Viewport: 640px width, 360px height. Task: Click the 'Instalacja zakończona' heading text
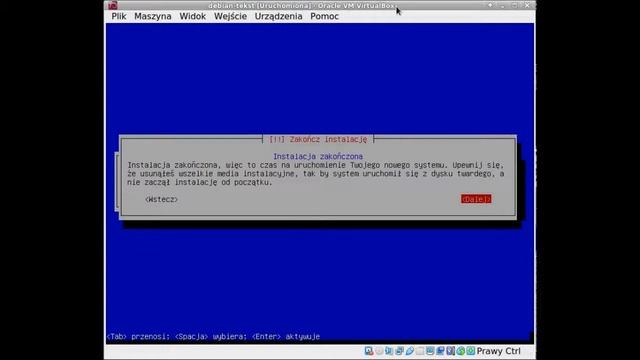point(318,156)
